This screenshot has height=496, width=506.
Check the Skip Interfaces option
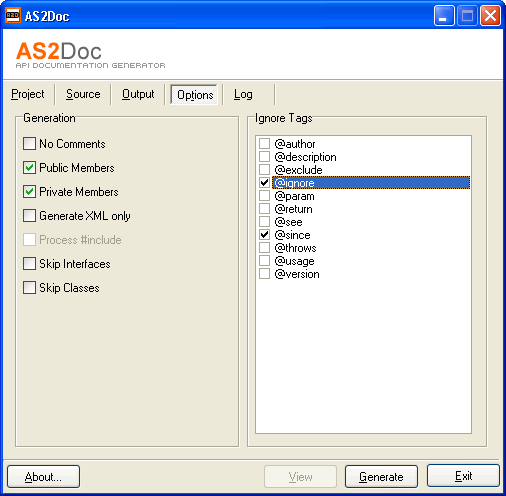pyautogui.click(x=29, y=264)
